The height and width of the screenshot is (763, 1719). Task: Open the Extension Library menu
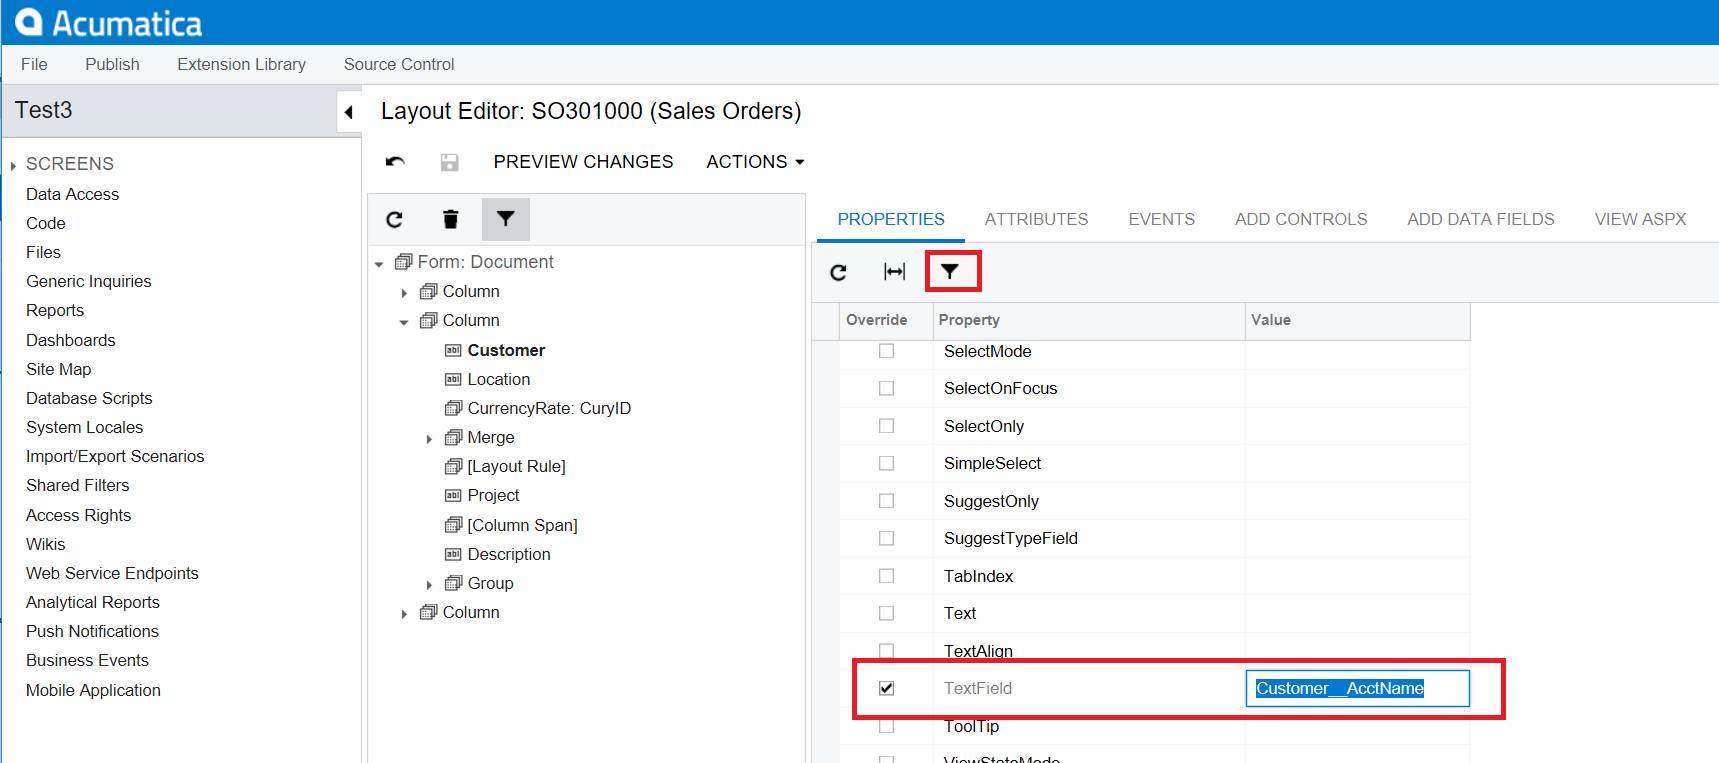[242, 64]
